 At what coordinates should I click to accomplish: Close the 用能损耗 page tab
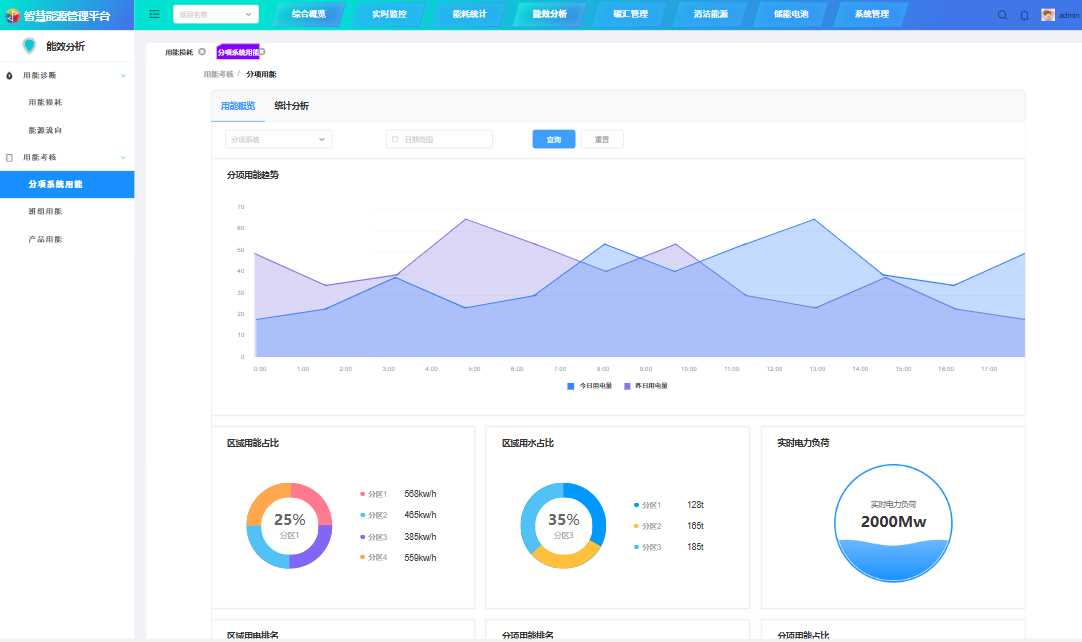[202, 52]
